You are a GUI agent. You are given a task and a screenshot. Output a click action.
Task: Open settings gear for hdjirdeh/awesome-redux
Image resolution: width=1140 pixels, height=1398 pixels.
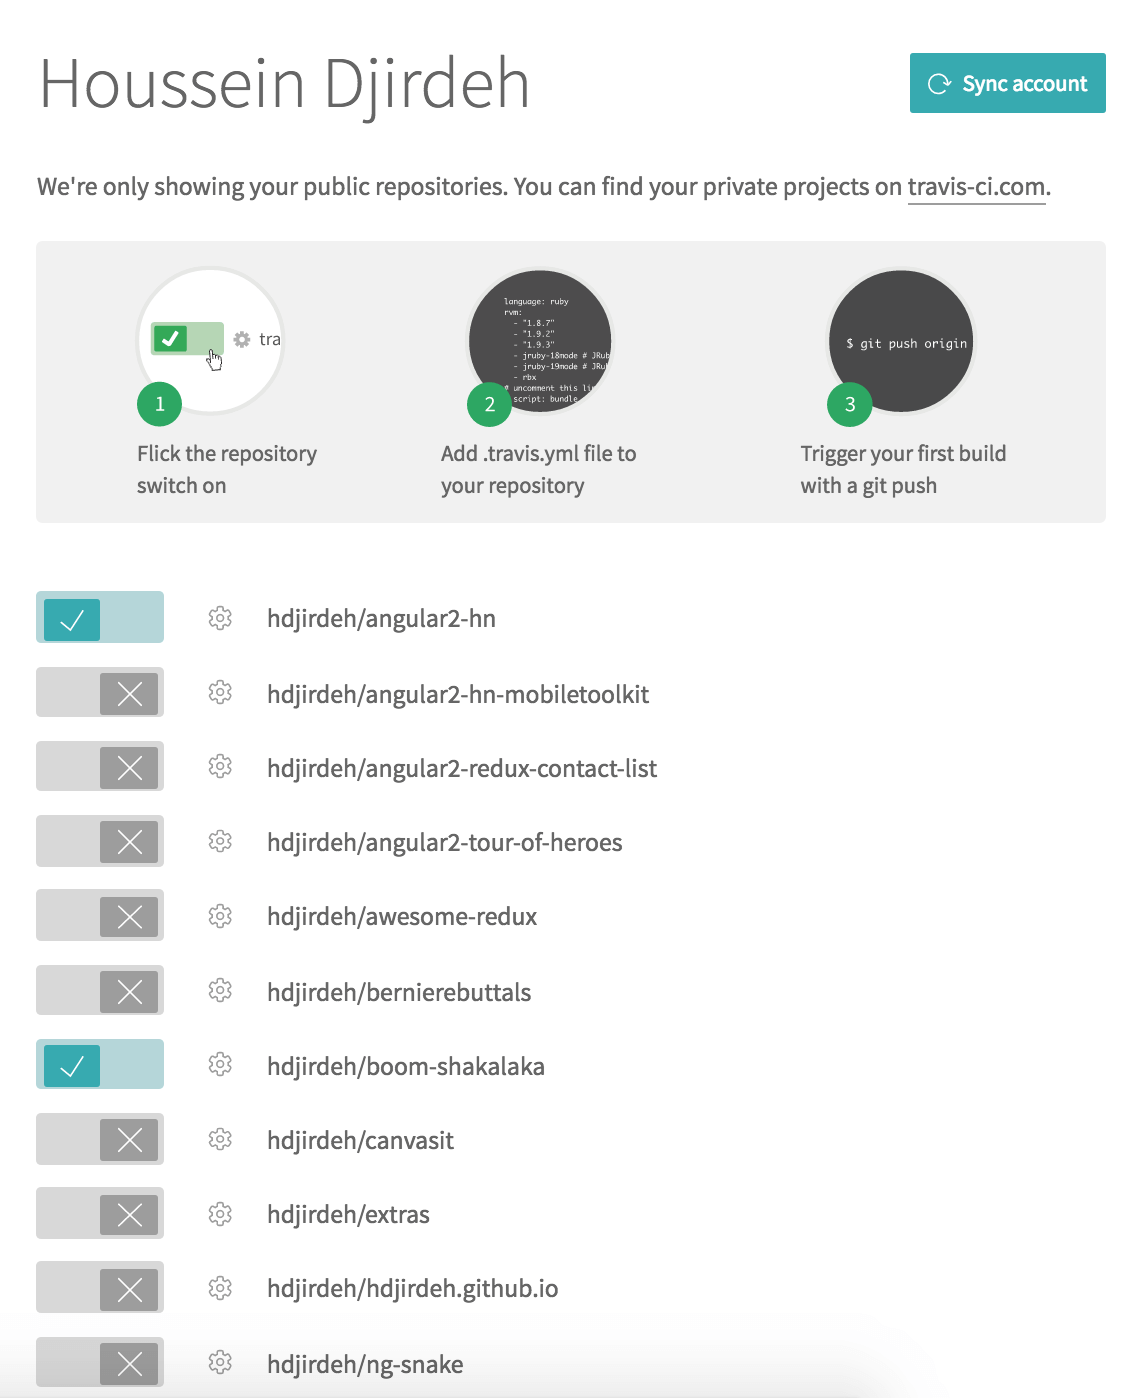[x=220, y=916]
